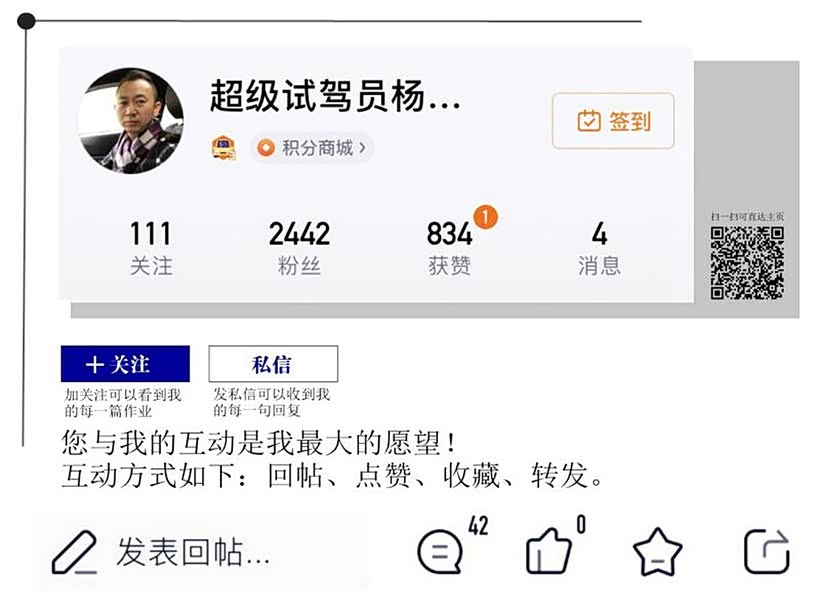
Task: Open the 4 消息 messages stat
Action: click(x=599, y=248)
